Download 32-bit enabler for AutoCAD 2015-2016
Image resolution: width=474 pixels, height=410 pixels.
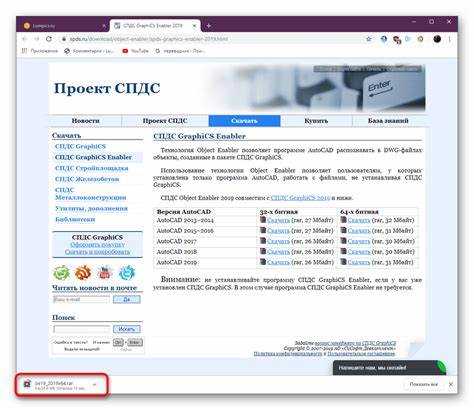[278, 231]
